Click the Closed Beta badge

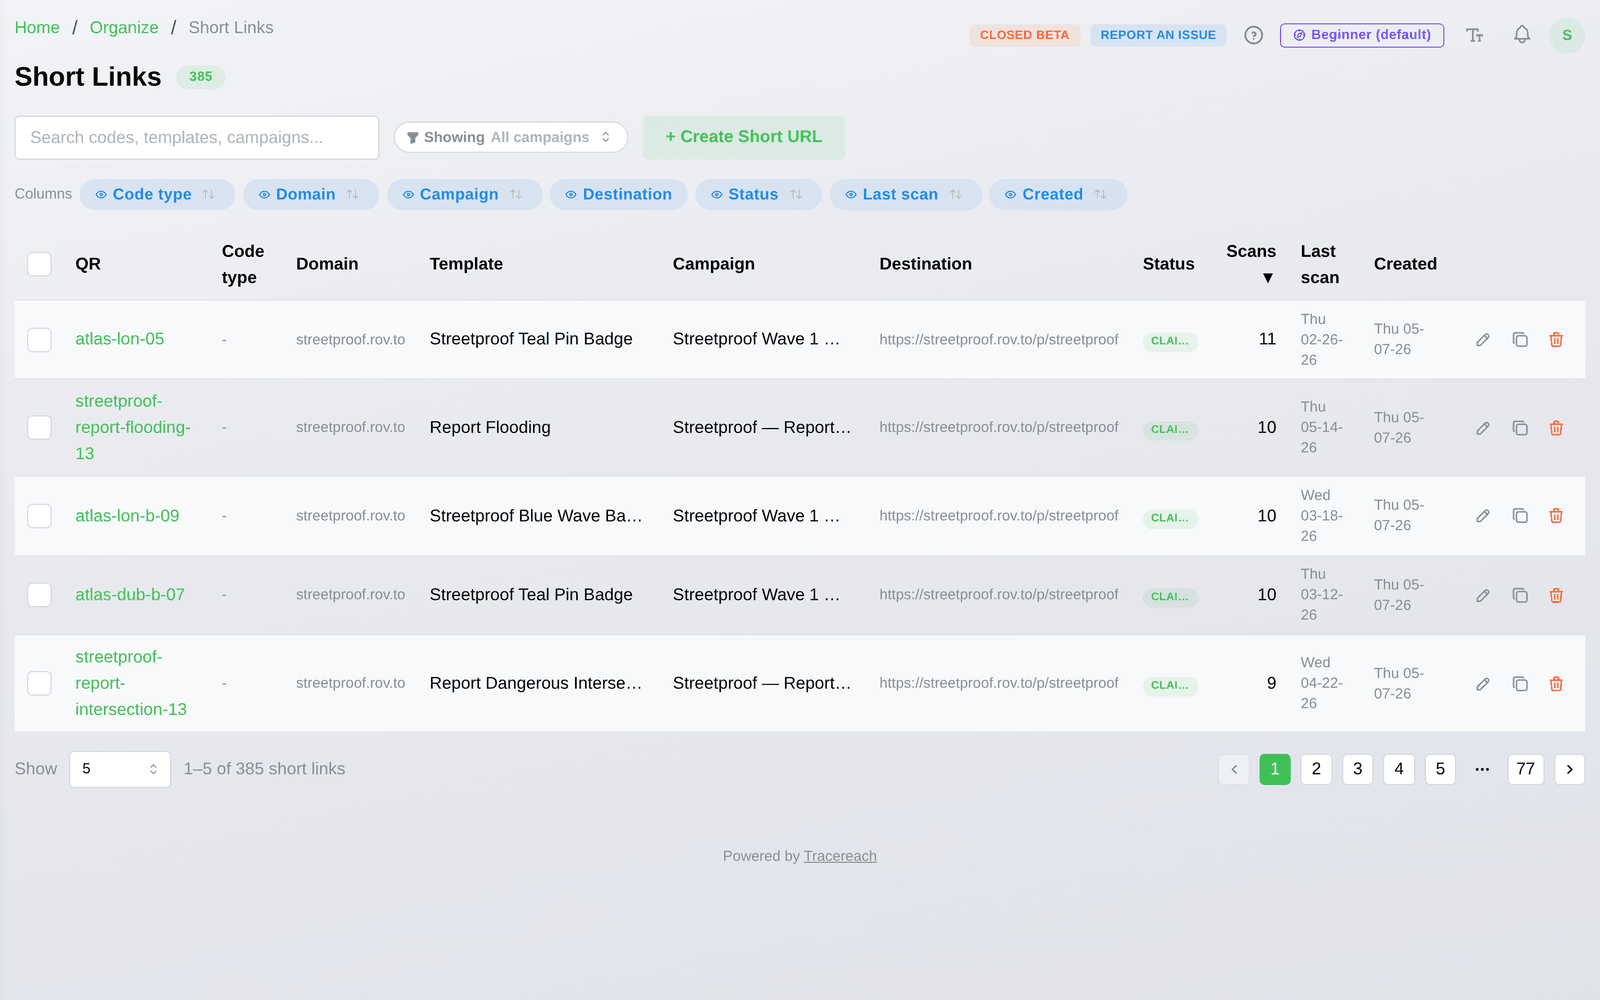coord(1024,35)
